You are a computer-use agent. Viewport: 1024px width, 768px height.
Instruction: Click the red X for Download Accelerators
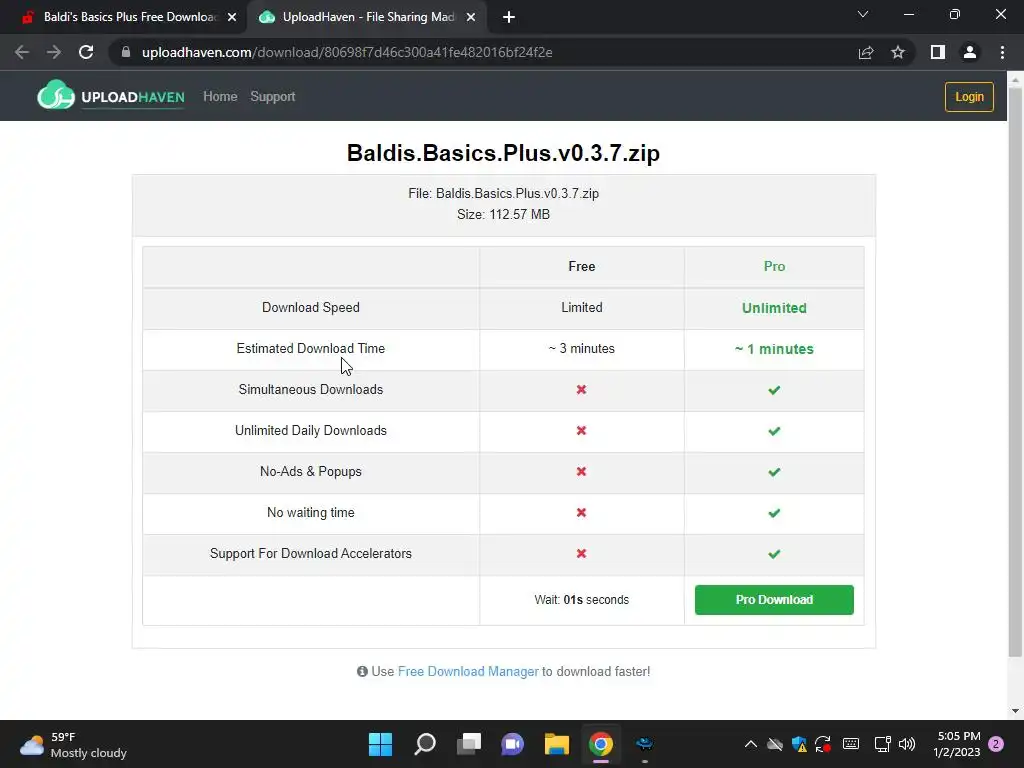coord(581,553)
